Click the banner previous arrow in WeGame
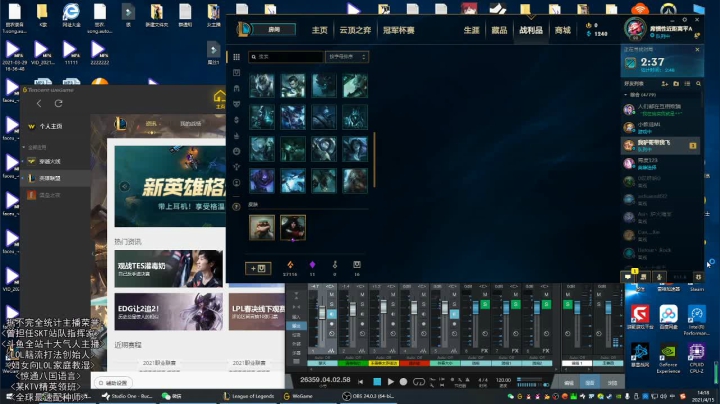Viewport: 720px width, 404px height. pos(124,186)
